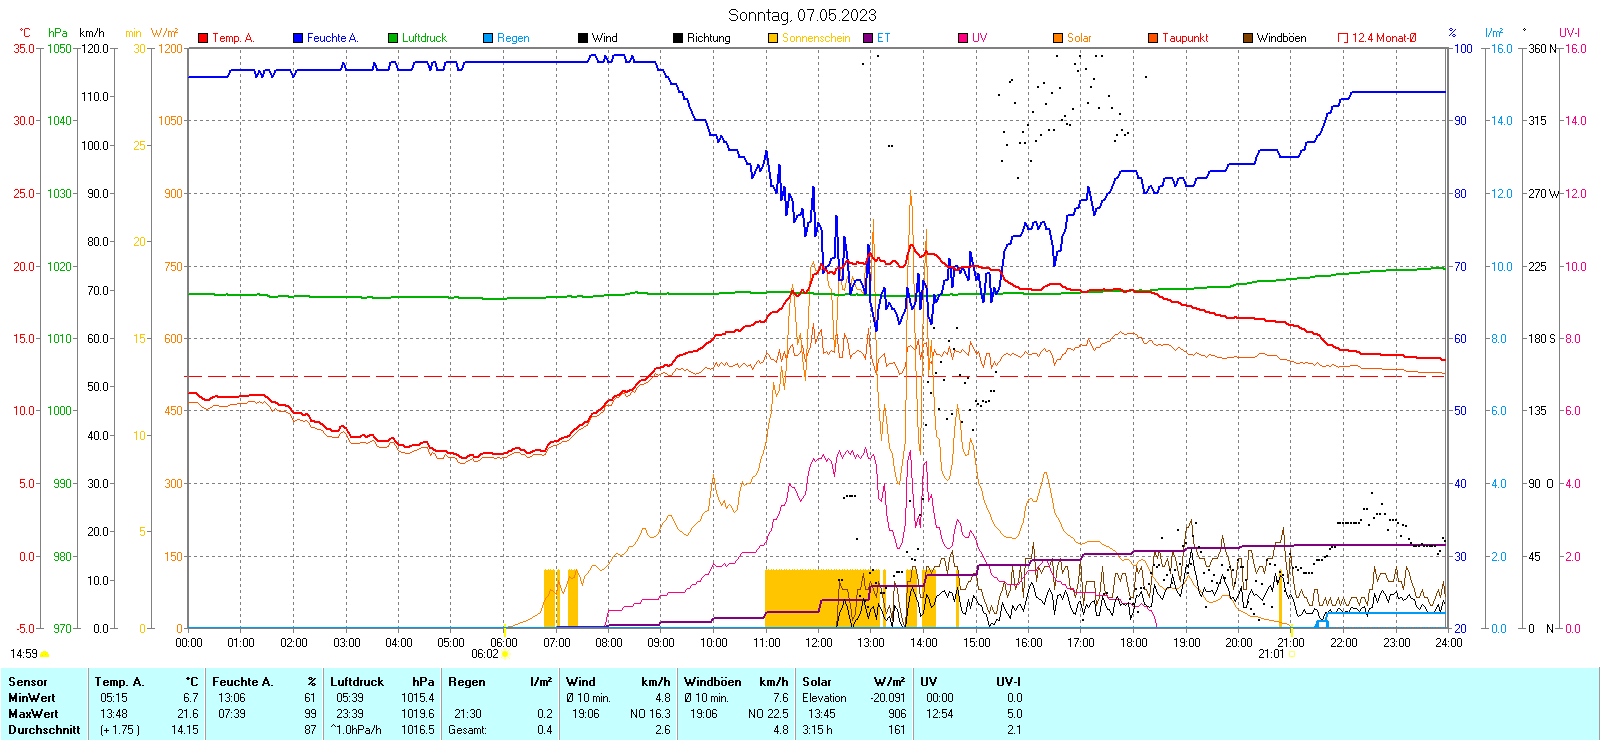
Task: Toggle the 12.4 Monat-Ø outlined legend box
Action: coord(1343,38)
